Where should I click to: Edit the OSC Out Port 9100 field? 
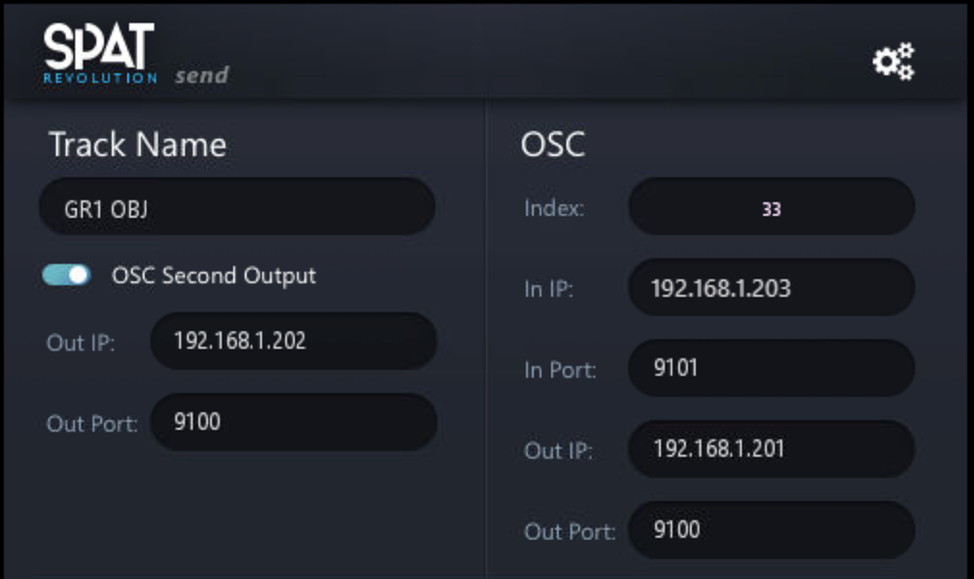770,531
